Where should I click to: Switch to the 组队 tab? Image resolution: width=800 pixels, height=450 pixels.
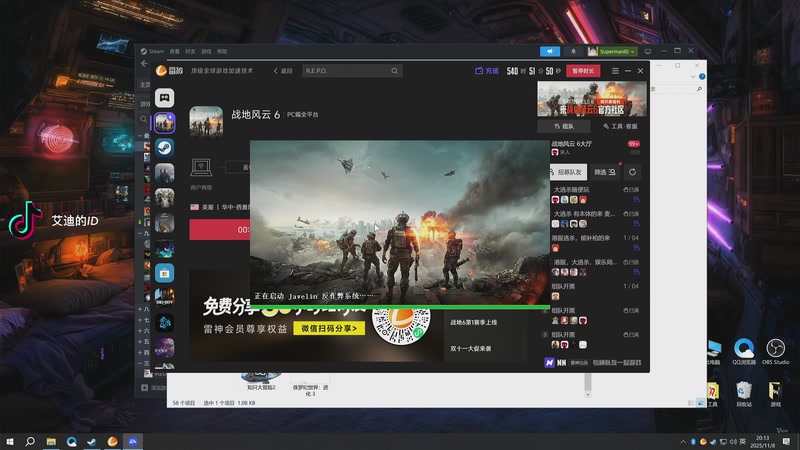pyautogui.click(x=564, y=126)
